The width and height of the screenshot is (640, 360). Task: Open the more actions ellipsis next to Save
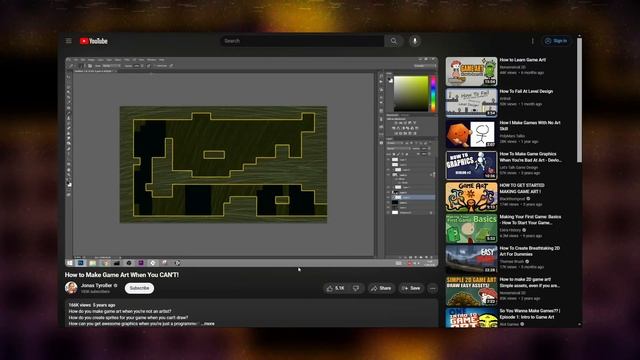433,288
